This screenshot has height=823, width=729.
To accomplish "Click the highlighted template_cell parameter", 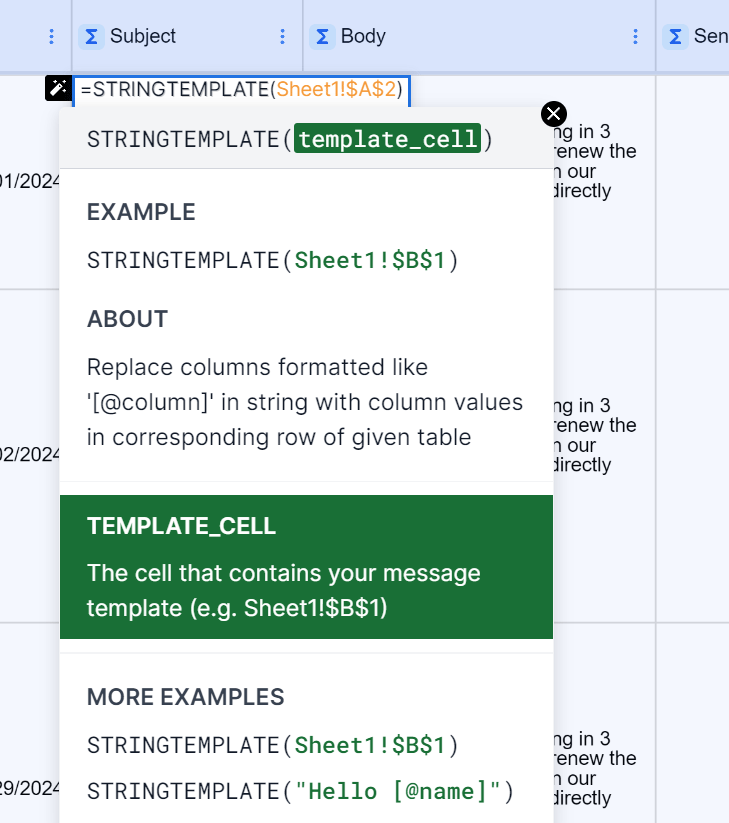I will tap(387, 139).
